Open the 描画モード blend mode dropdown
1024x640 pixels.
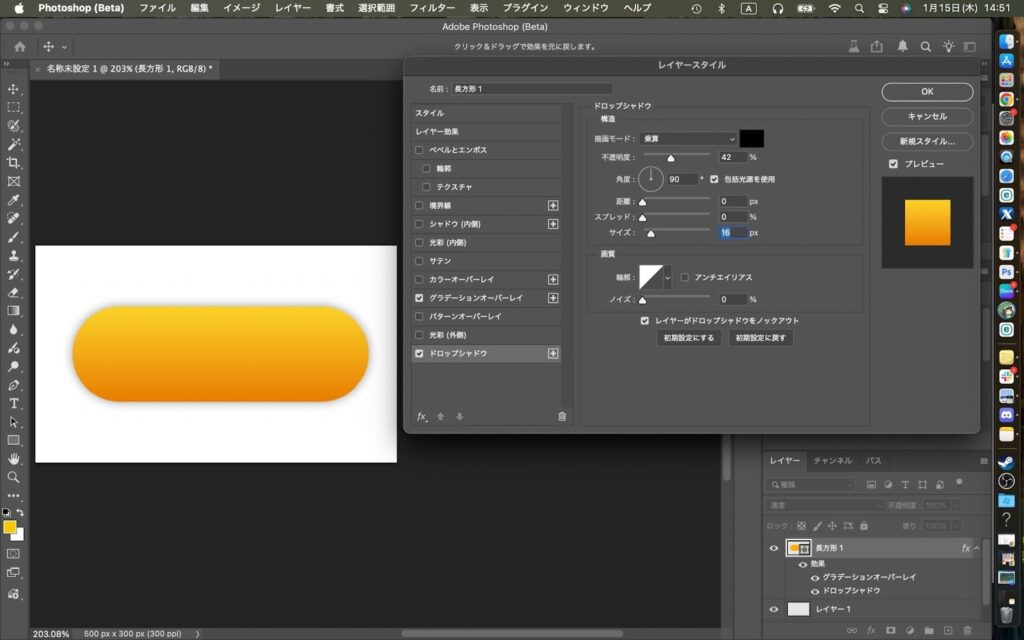[x=687, y=139]
